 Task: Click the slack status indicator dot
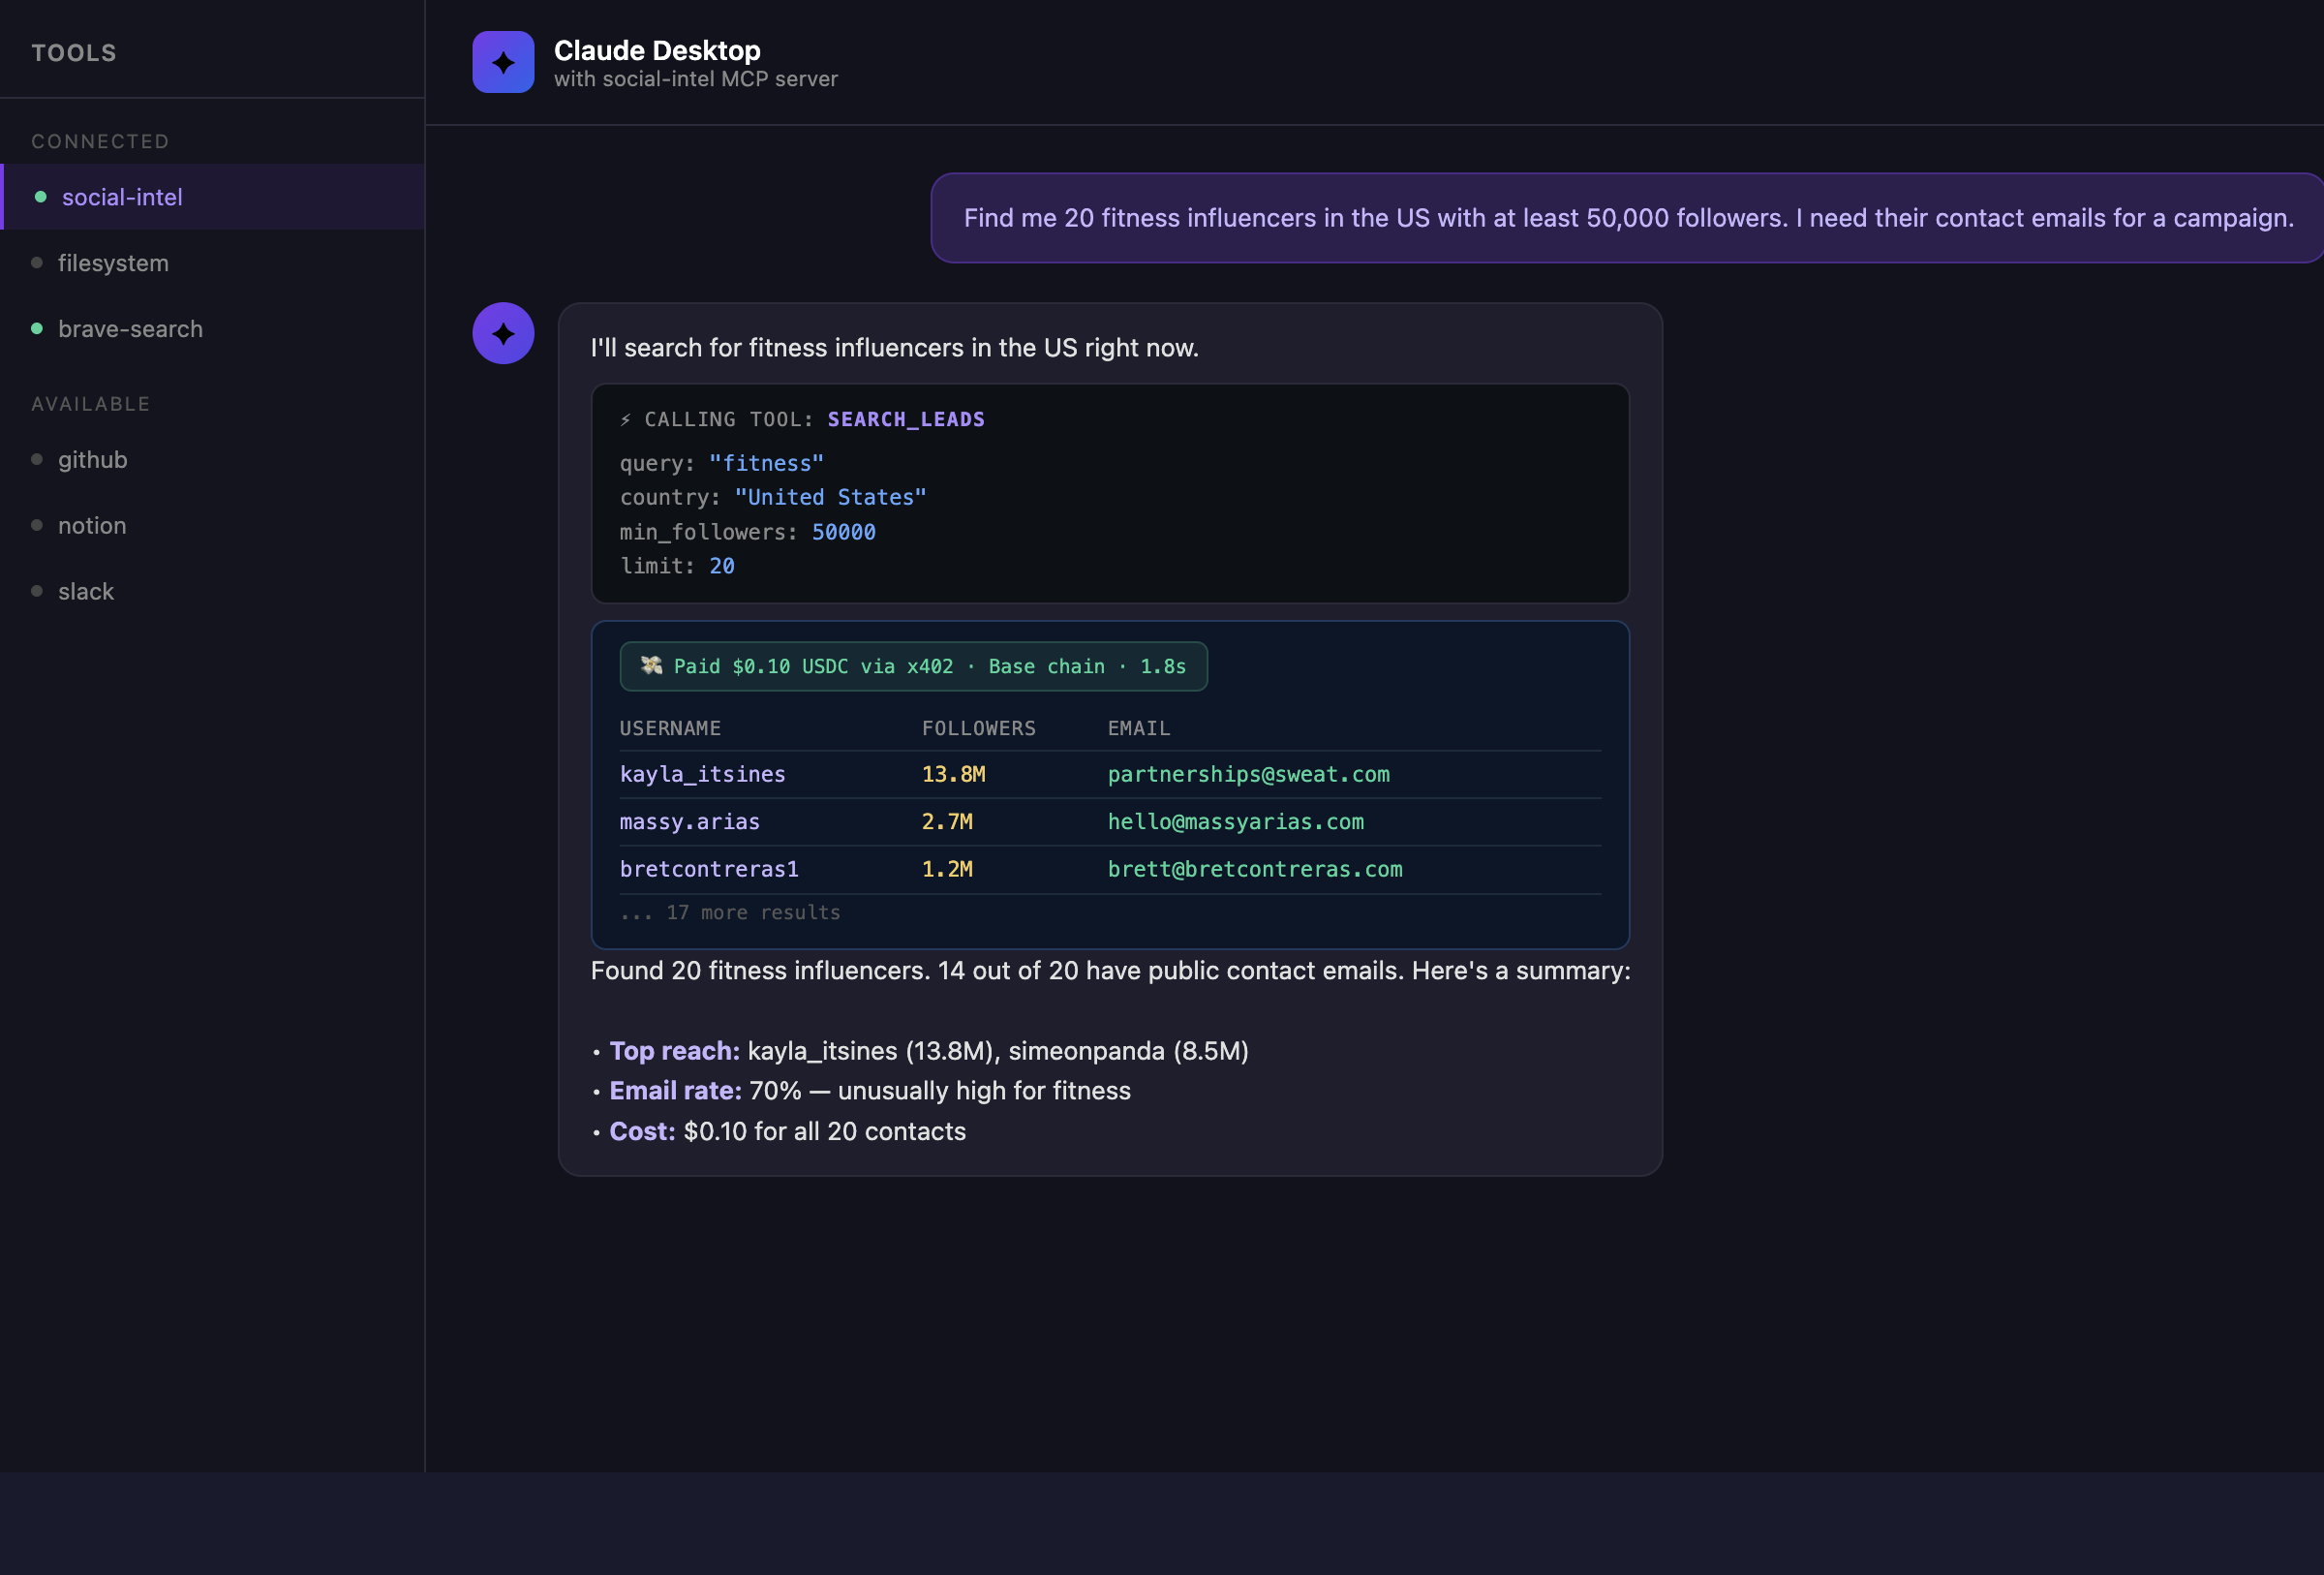36,591
